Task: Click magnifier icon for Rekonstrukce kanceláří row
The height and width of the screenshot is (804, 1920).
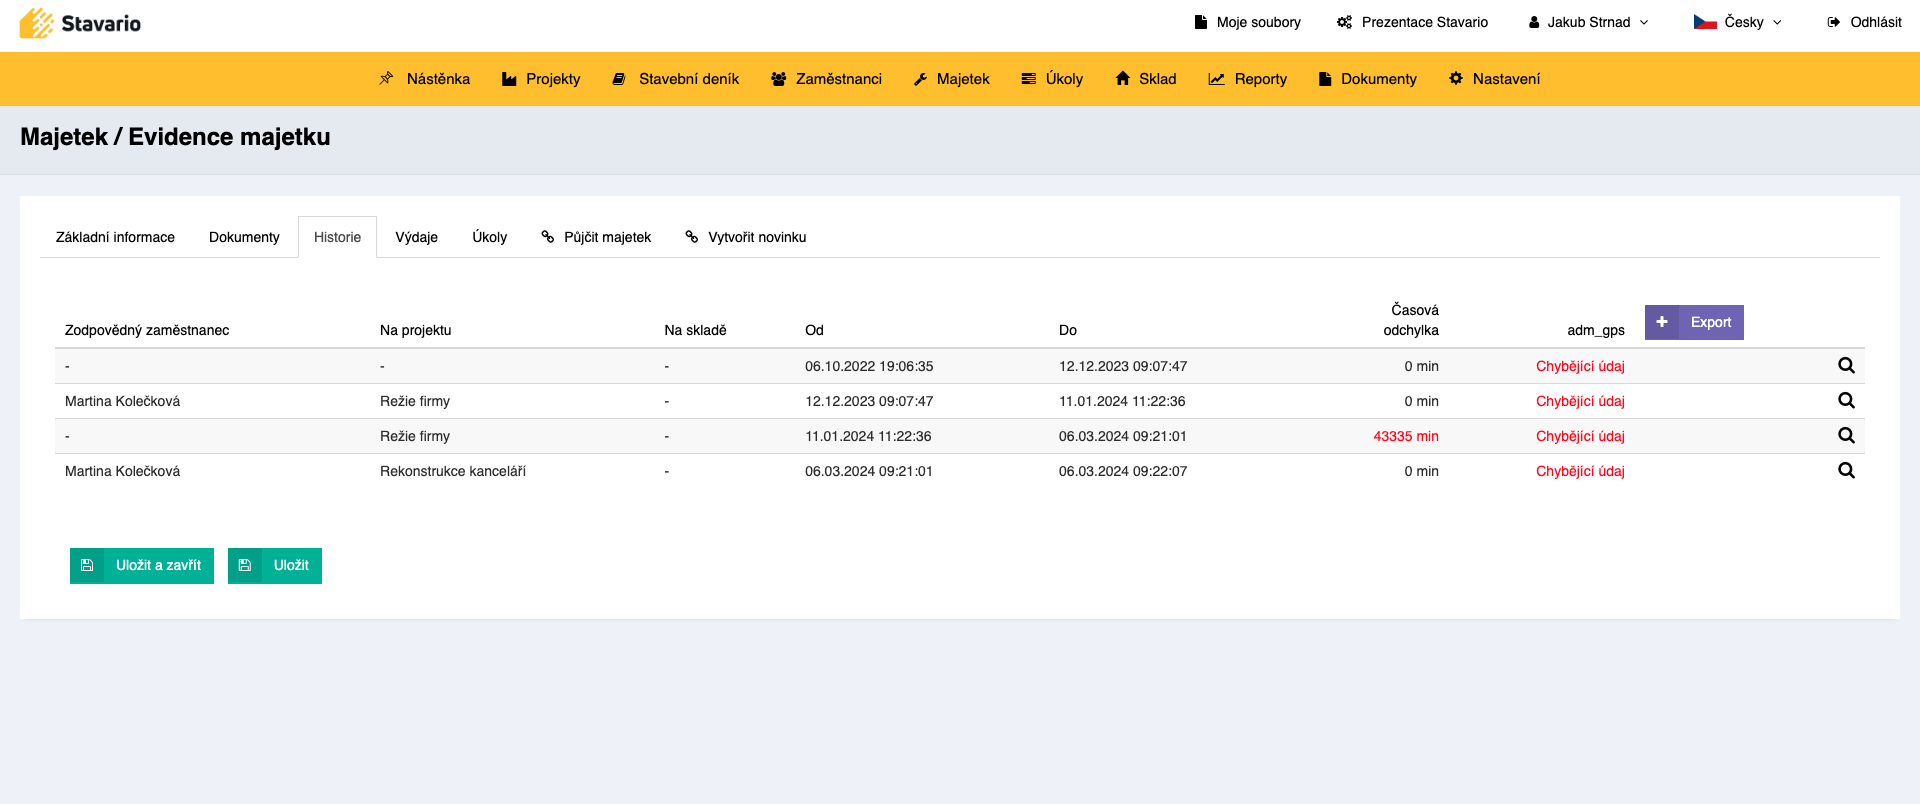Action: coord(1846,471)
